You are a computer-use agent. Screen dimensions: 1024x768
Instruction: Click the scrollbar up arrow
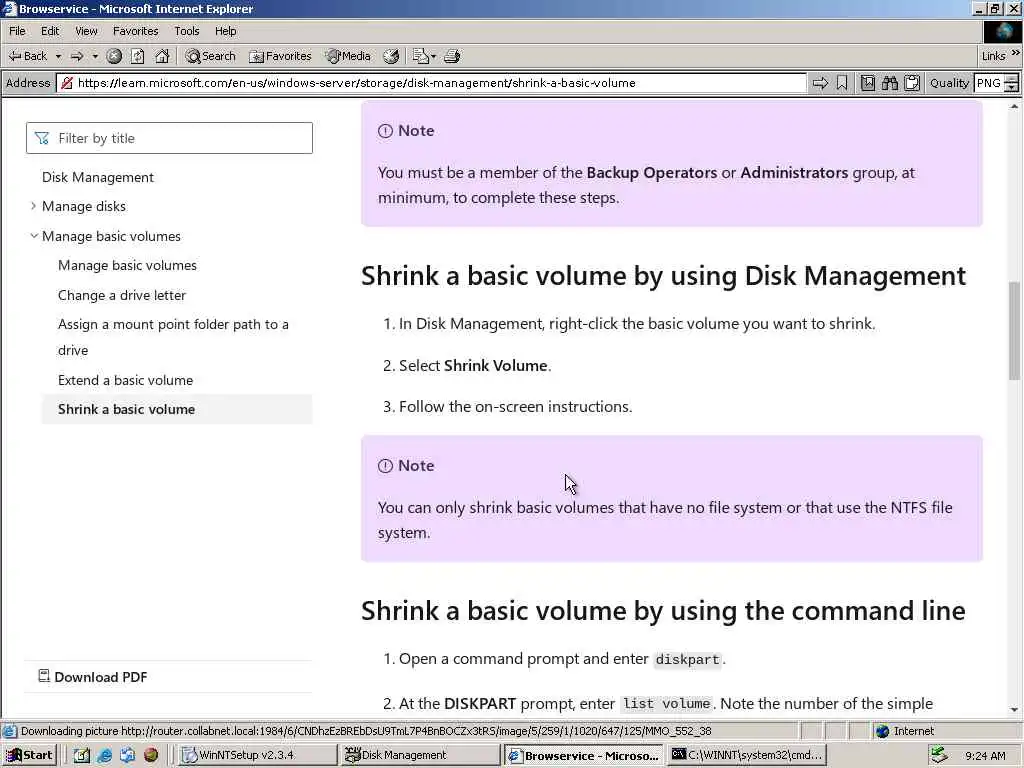pyautogui.click(x=1014, y=106)
